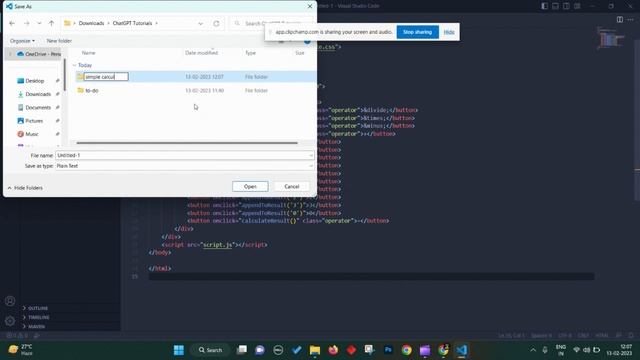Open Downloads quick access location

(x=38, y=94)
